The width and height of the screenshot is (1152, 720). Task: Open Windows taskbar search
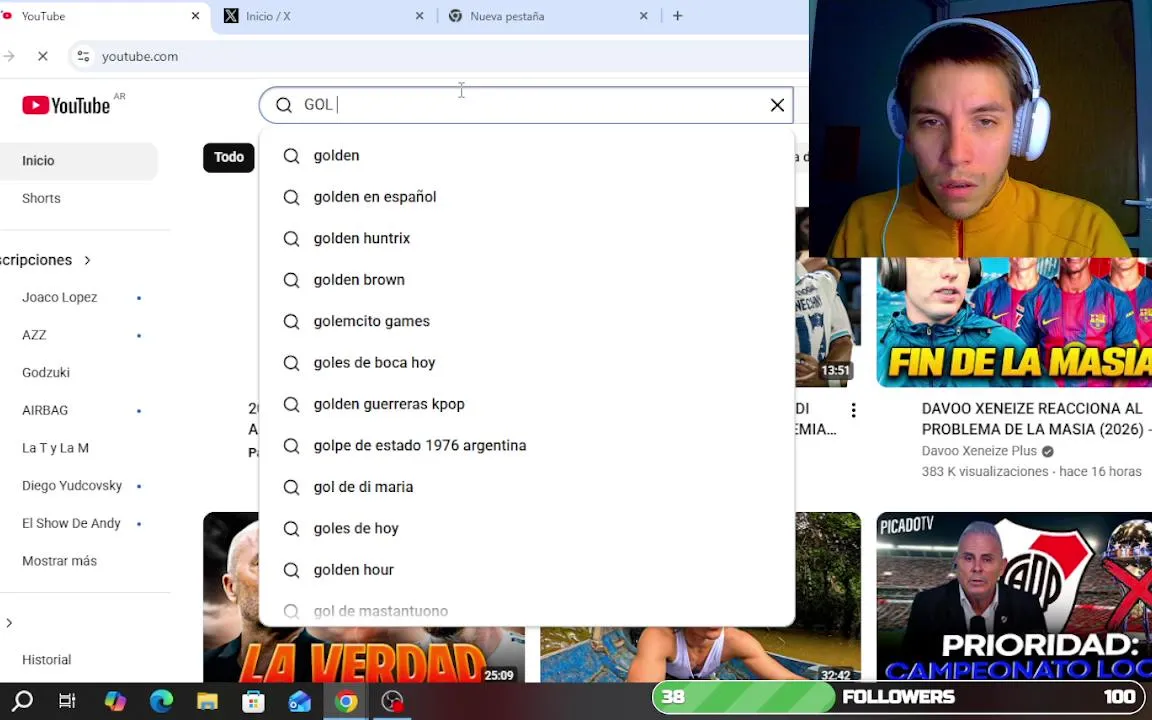(23, 701)
